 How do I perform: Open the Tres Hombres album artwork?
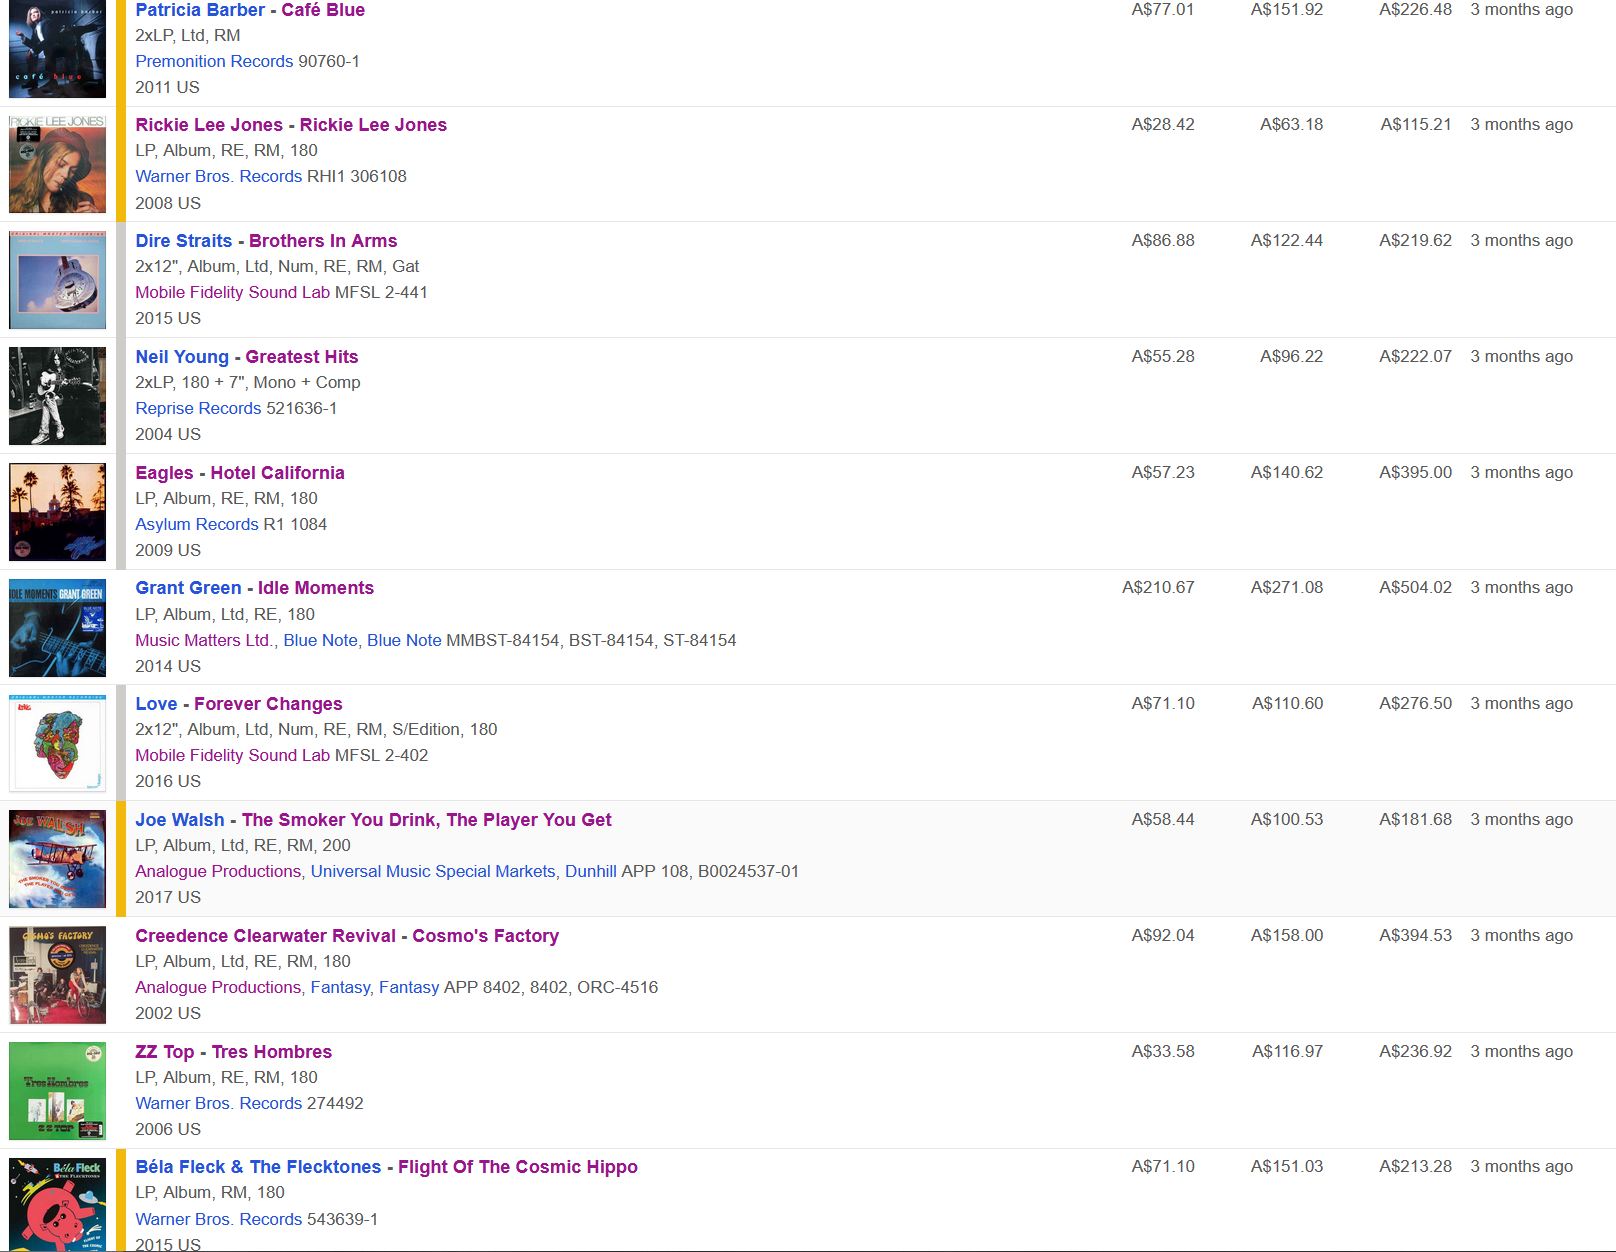click(x=57, y=1091)
